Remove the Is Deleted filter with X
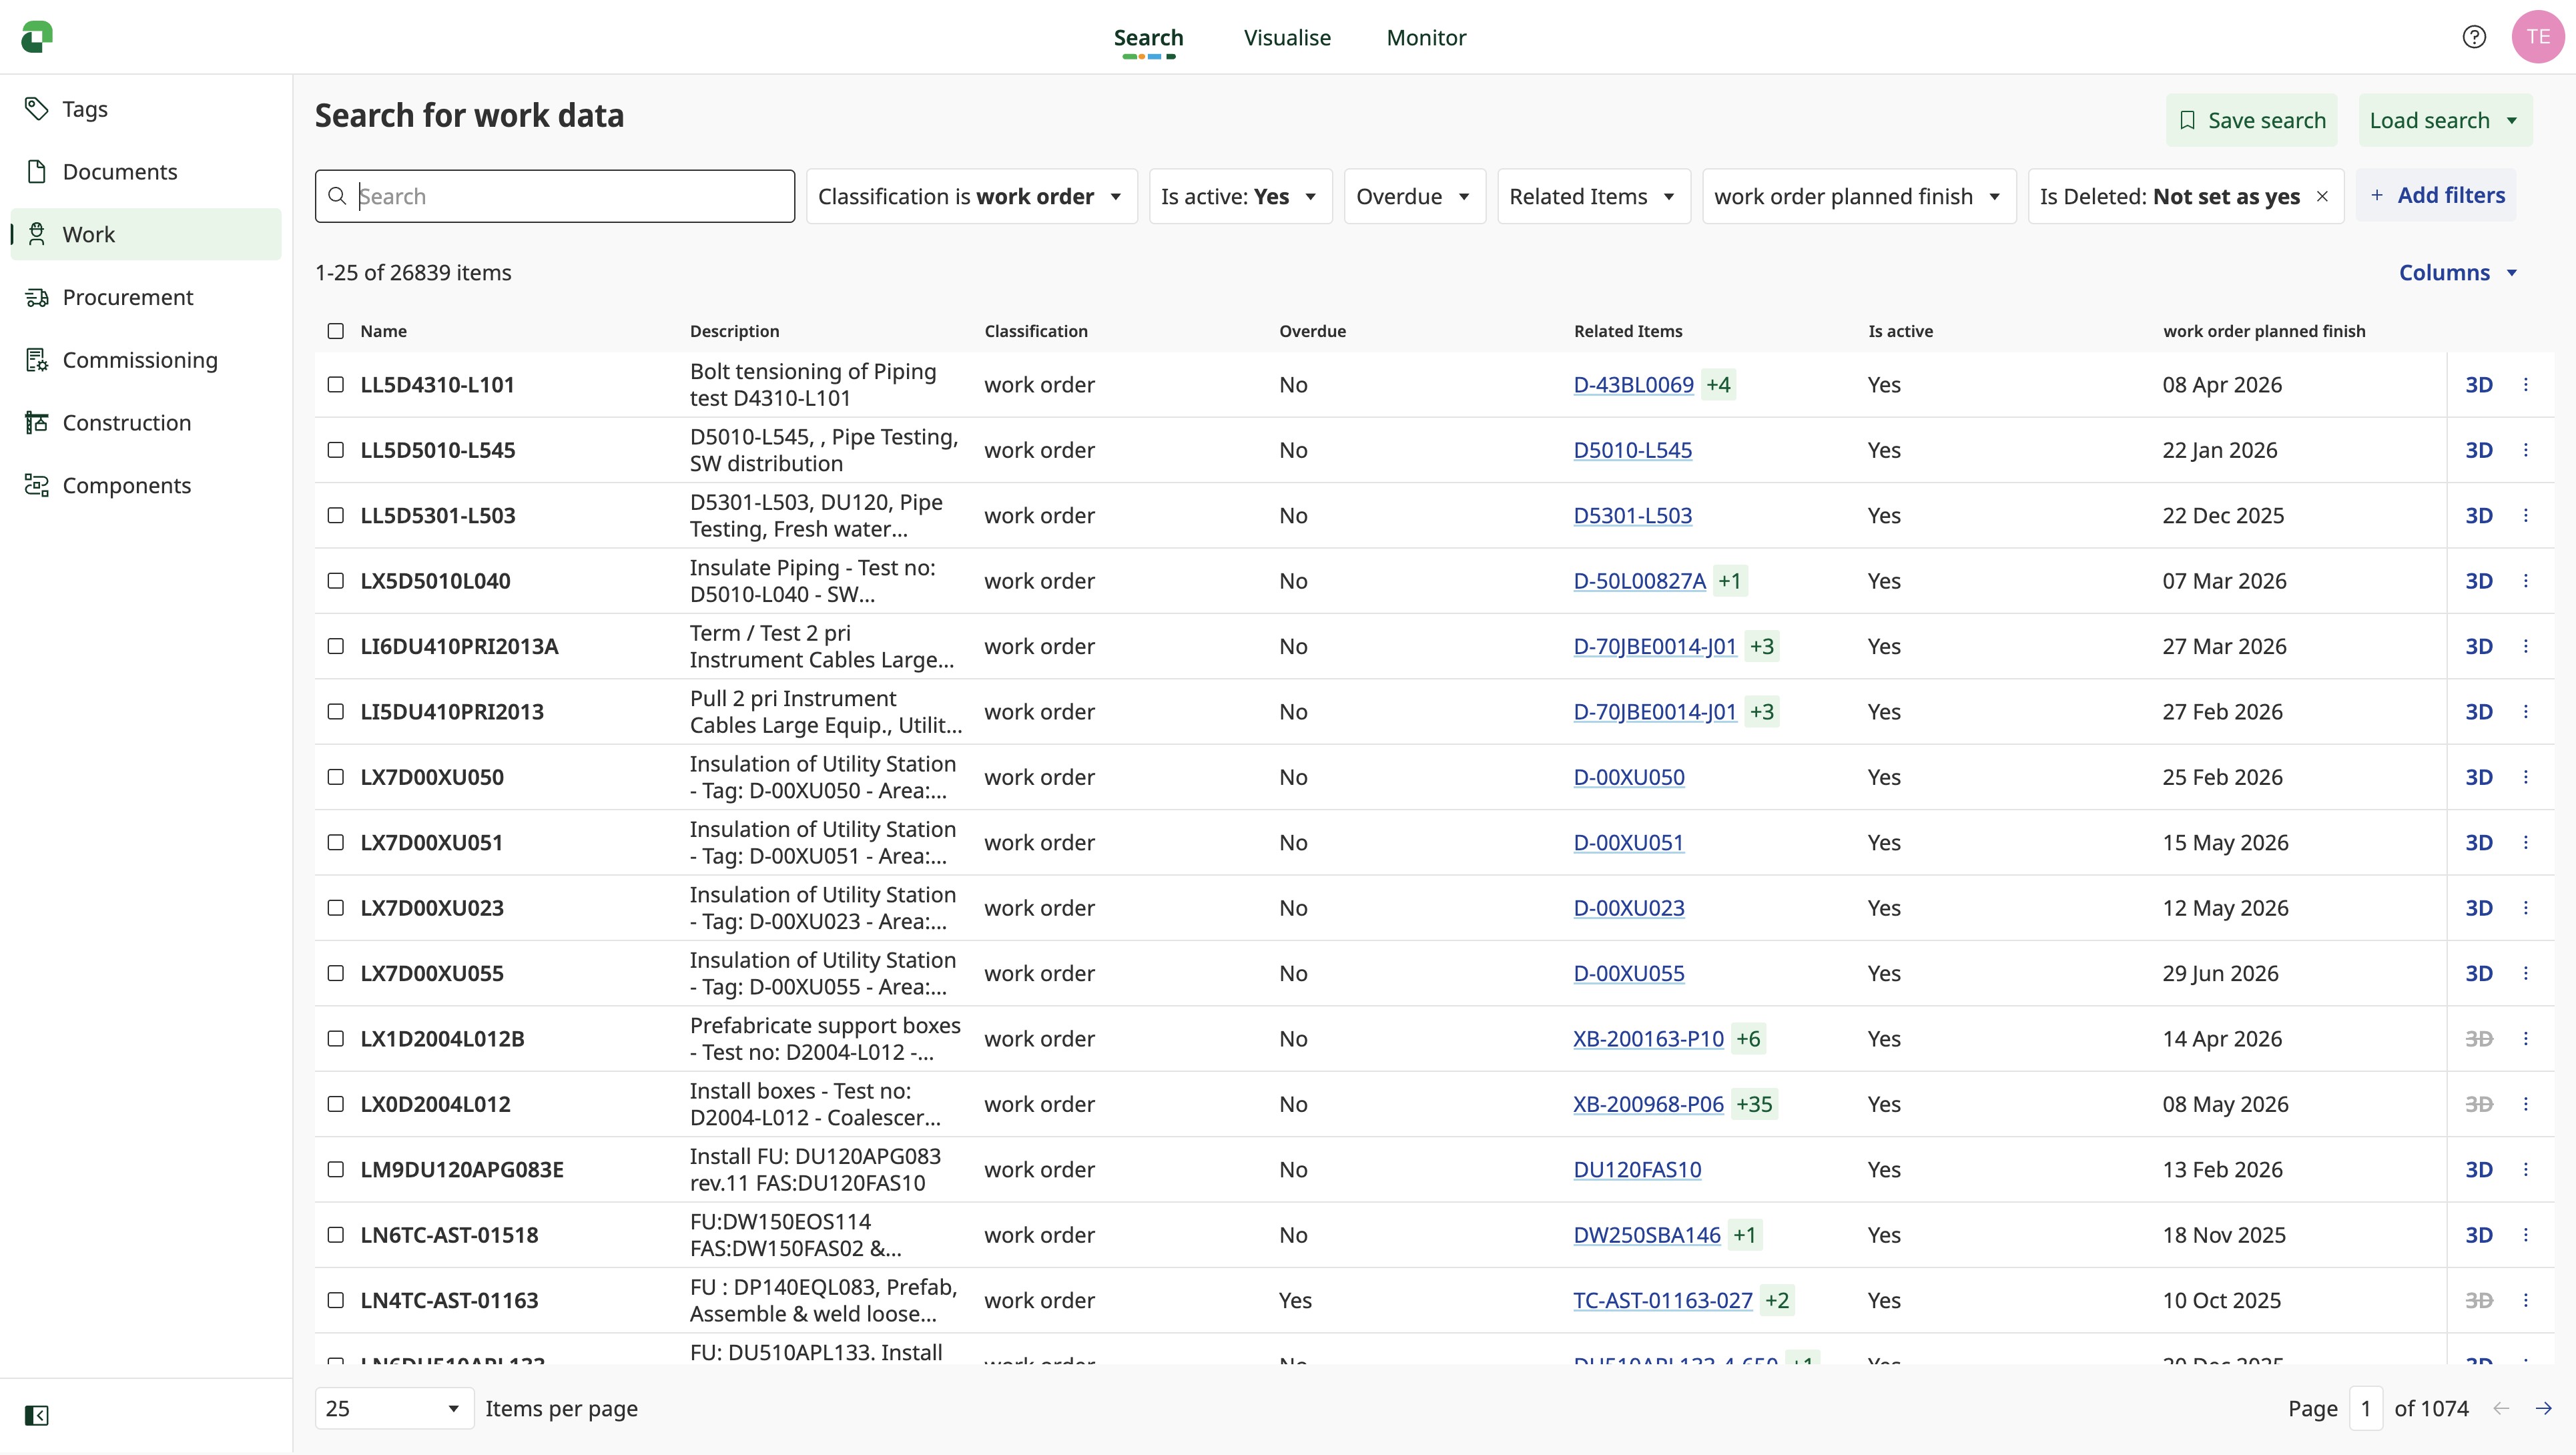Screen dimensions: 2576x1455 coord(2322,197)
